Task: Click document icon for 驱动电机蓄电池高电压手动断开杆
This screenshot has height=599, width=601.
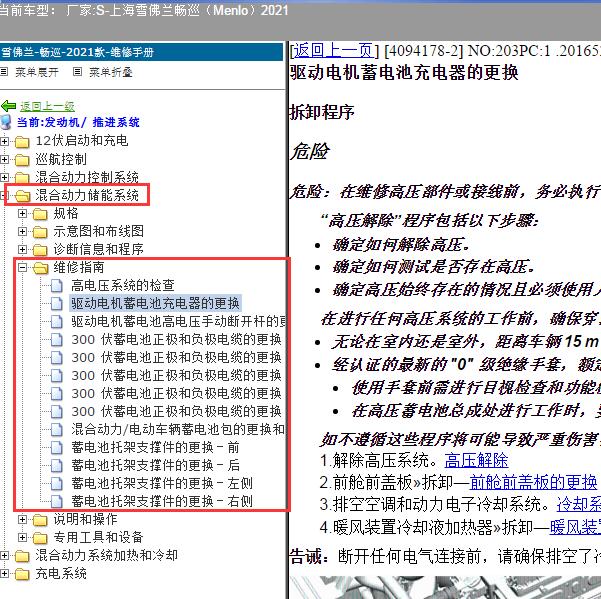Action: click(x=57, y=322)
